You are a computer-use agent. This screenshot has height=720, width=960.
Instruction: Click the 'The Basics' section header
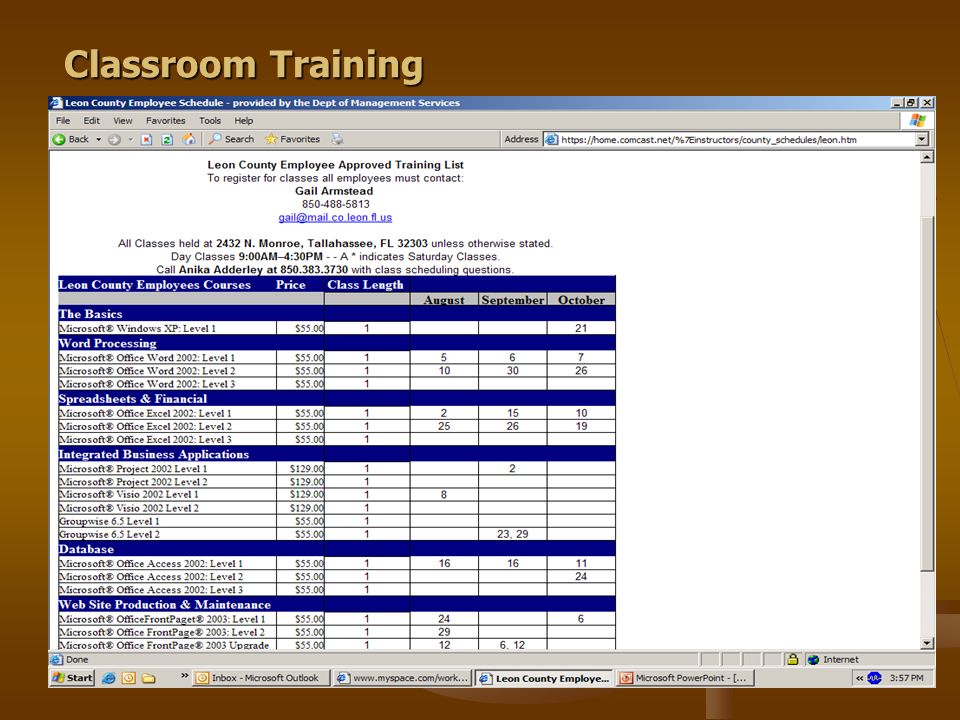pyautogui.click(x=90, y=314)
